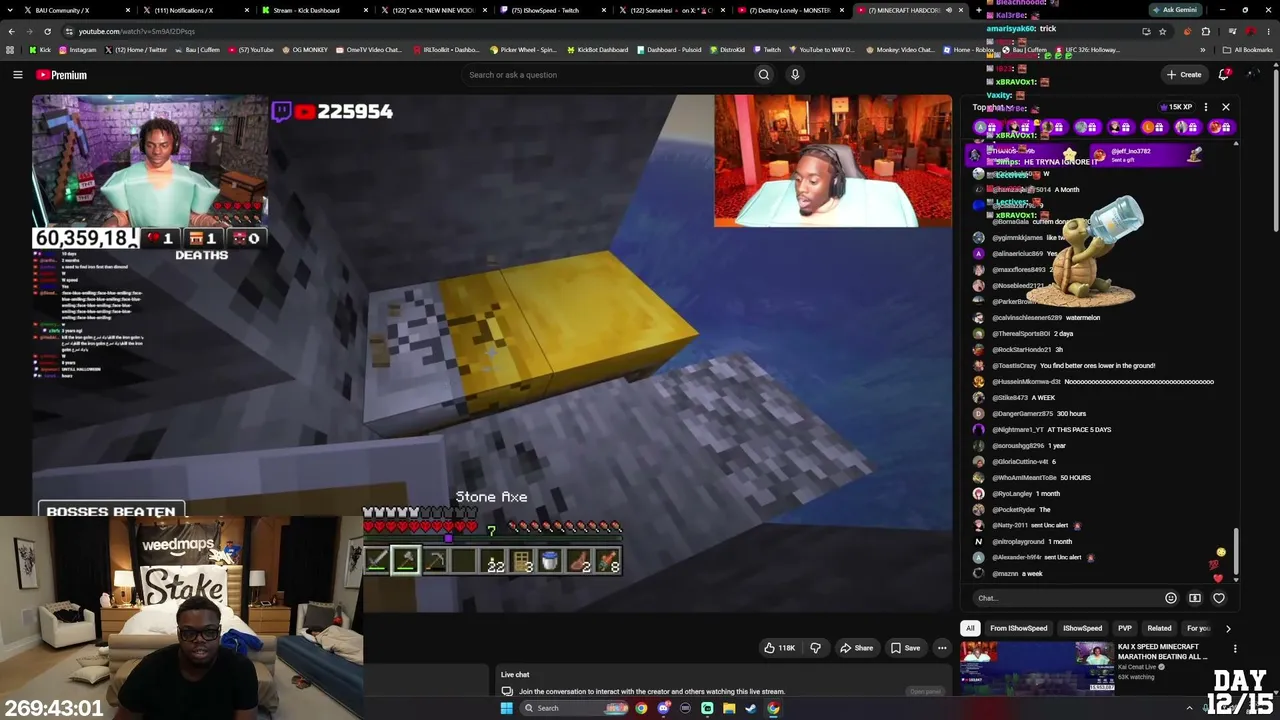Show next video filter chips

1228,628
